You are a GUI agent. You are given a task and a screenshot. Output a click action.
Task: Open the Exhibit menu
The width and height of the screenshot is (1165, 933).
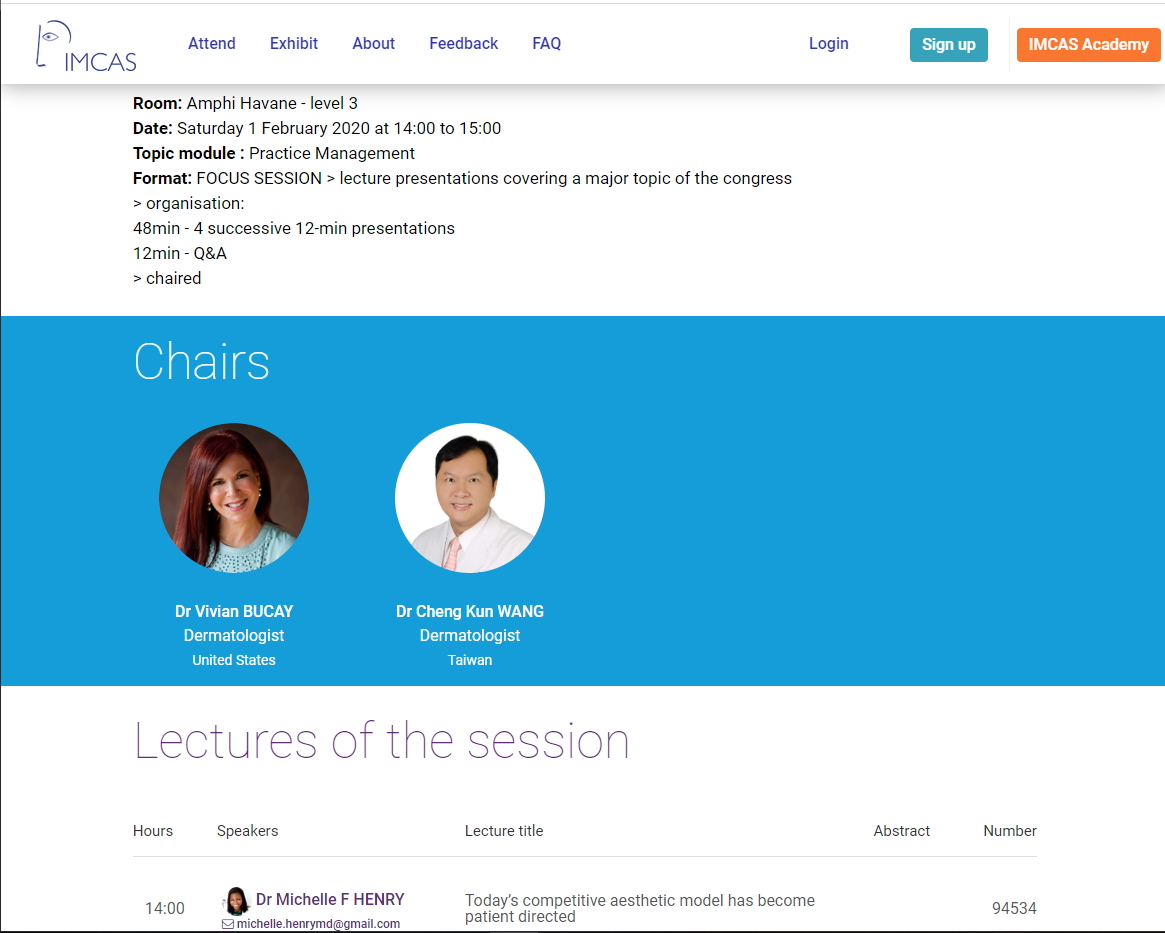pos(293,44)
